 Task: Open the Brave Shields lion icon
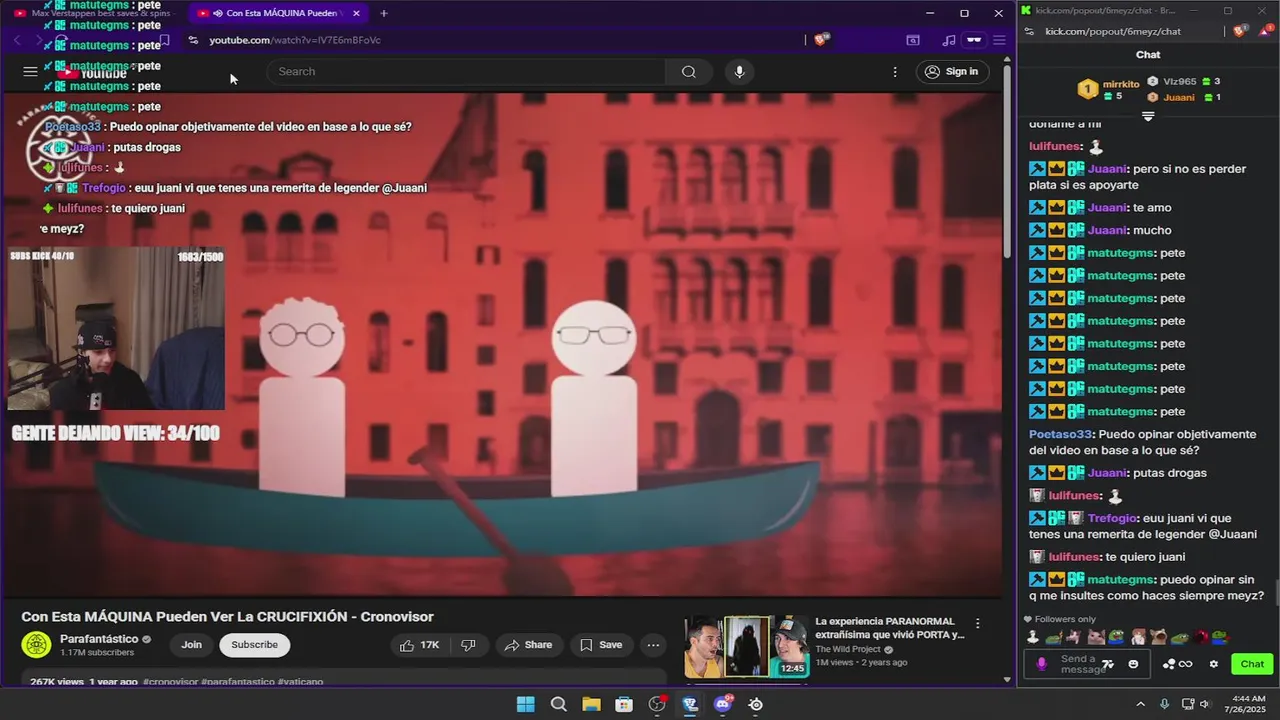(821, 40)
